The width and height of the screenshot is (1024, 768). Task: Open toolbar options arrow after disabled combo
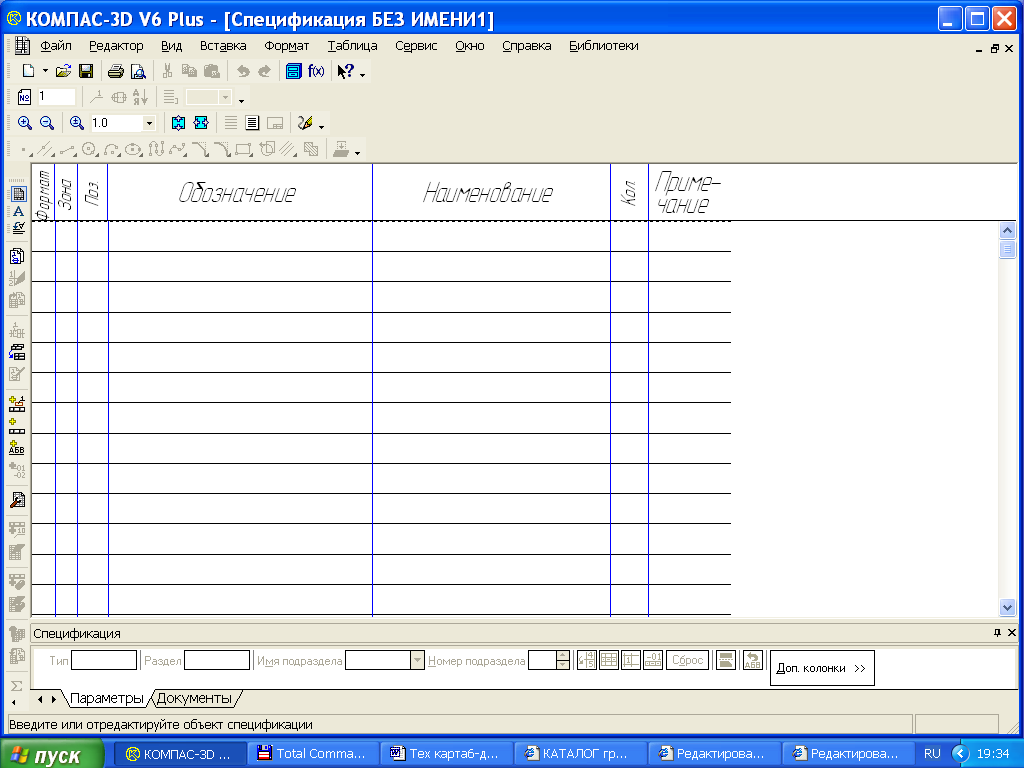(x=241, y=100)
